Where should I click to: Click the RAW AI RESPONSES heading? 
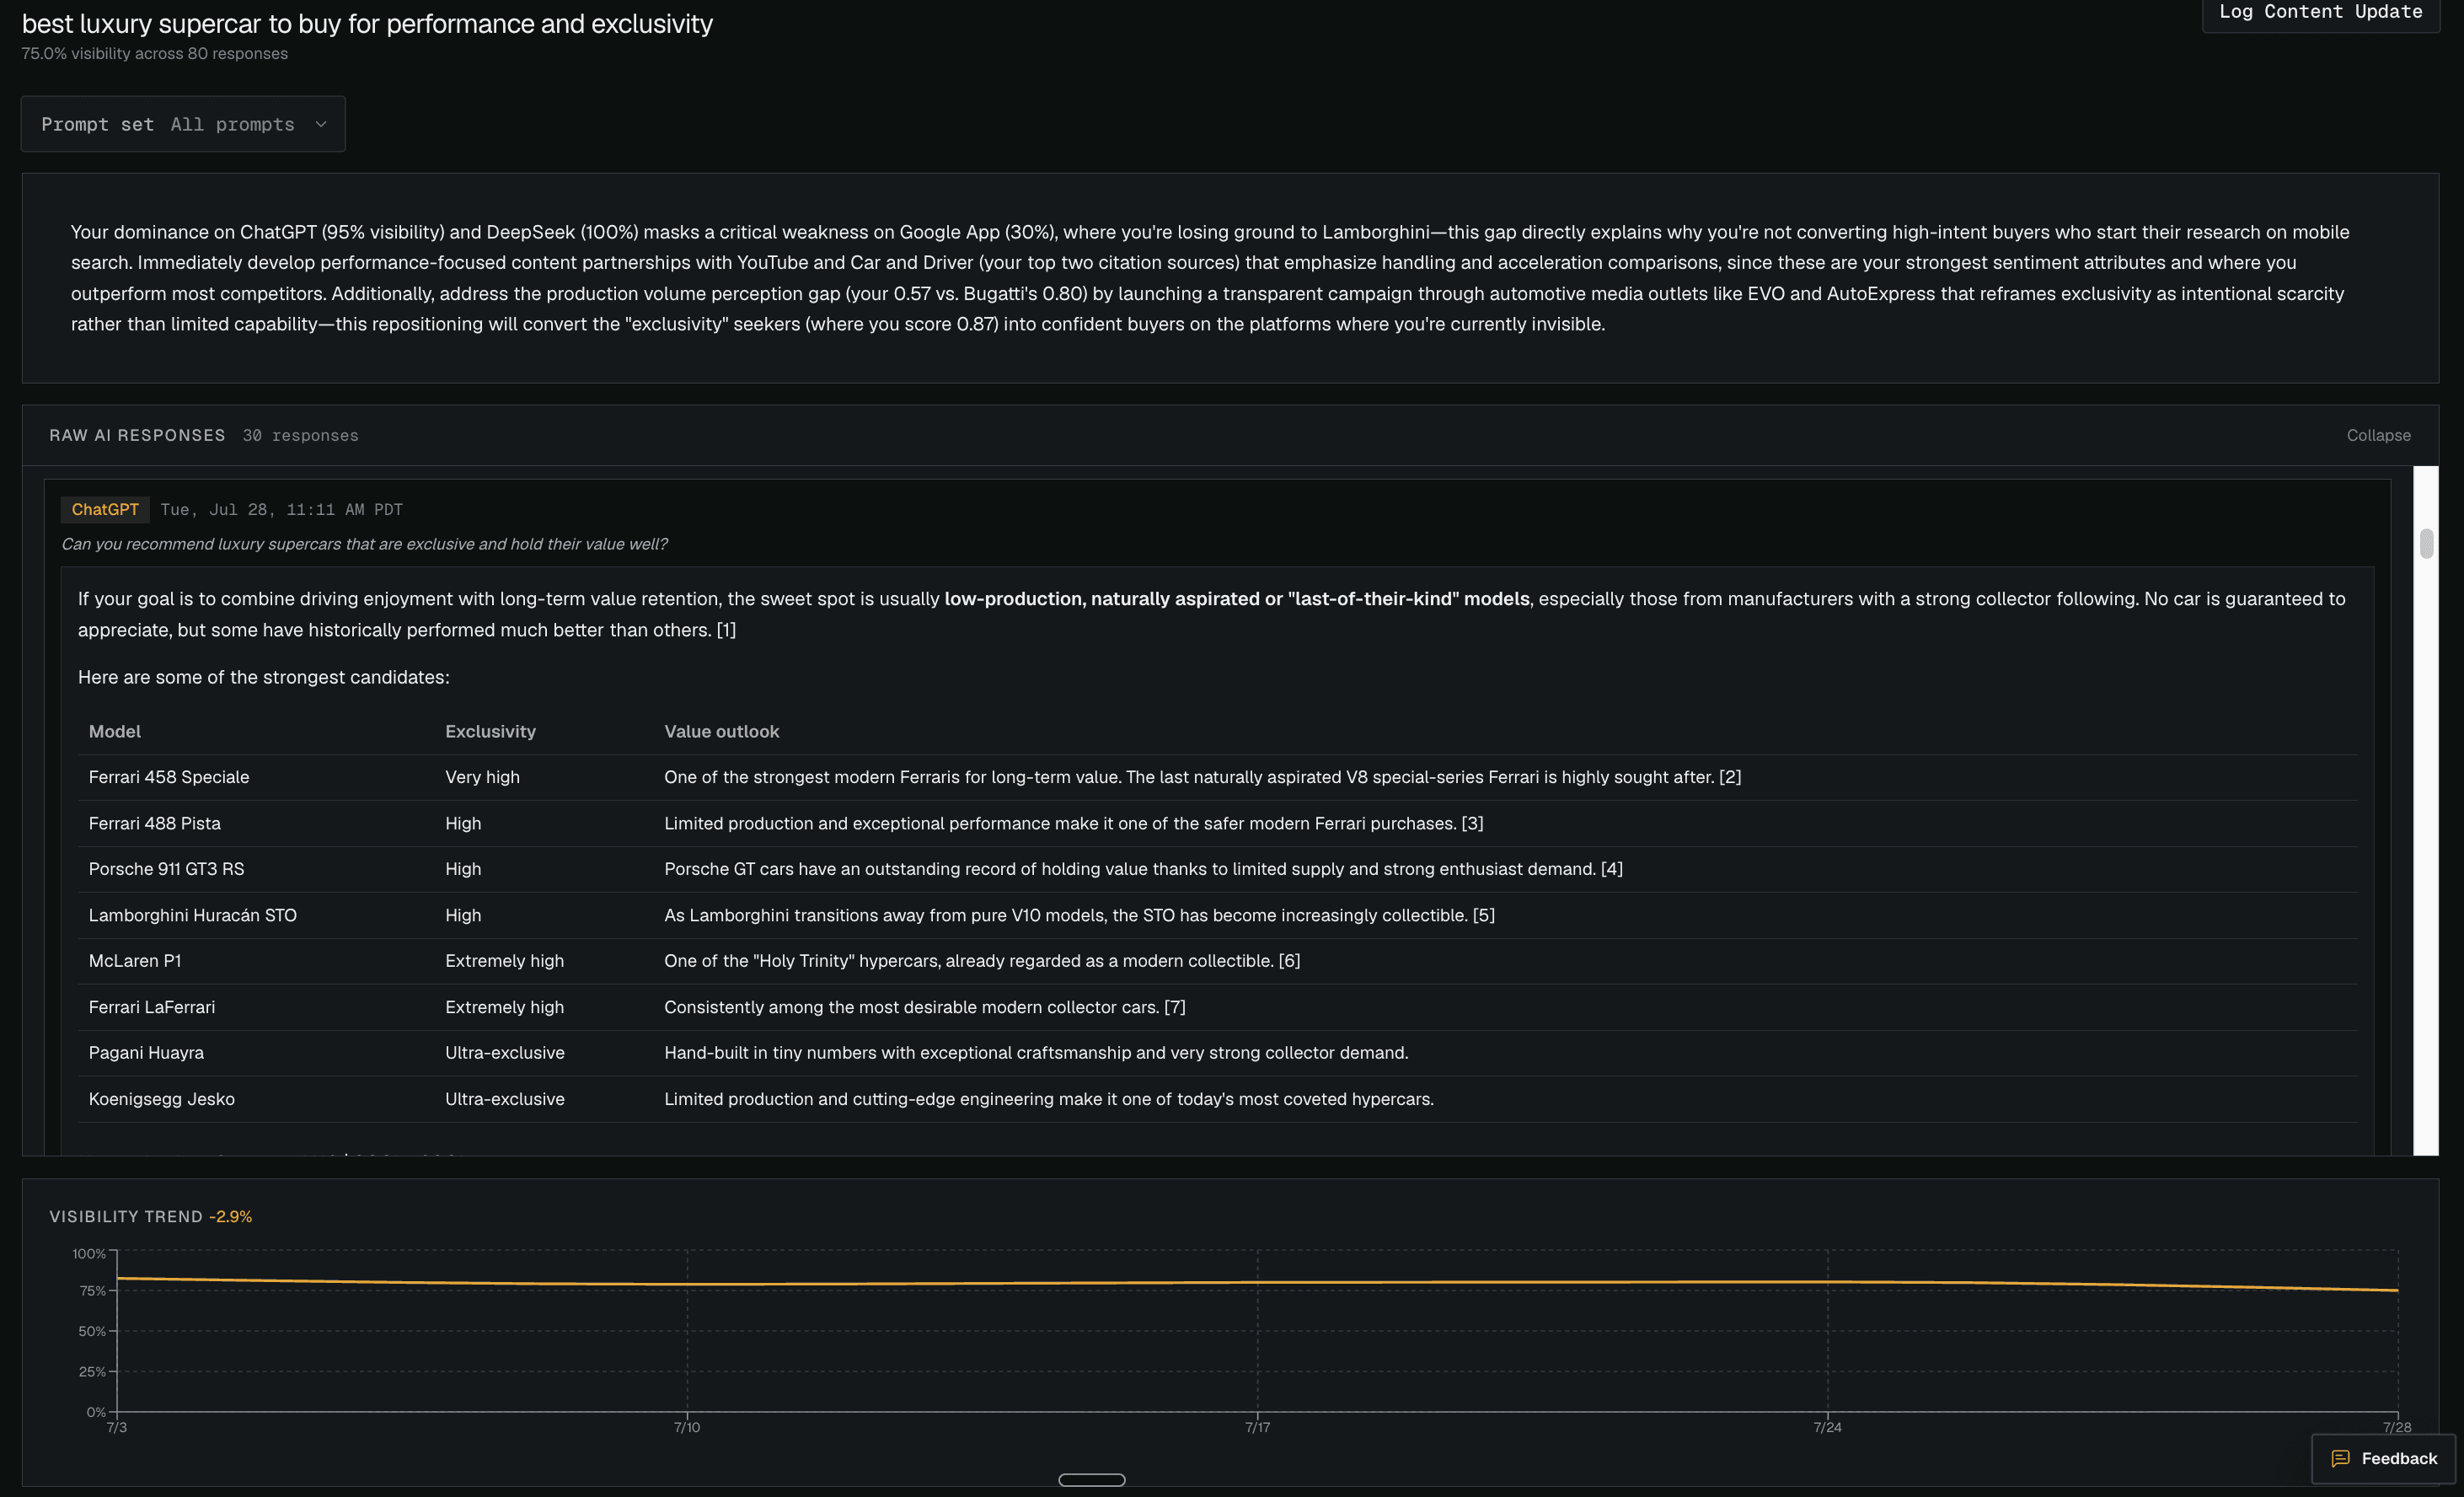point(137,435)
